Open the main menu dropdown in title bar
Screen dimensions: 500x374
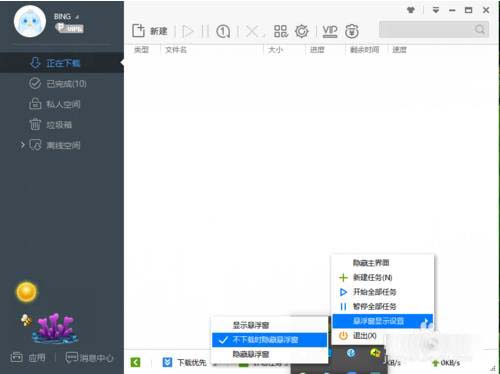click(436, 10)
